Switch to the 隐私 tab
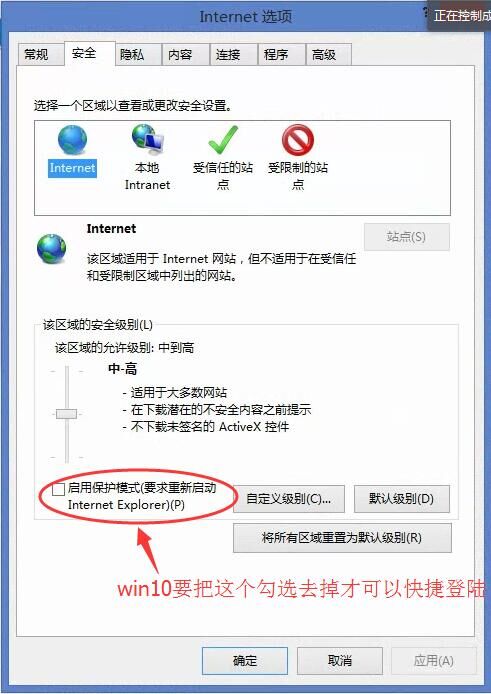The image size is (491, 694). (x=132, y=55)
